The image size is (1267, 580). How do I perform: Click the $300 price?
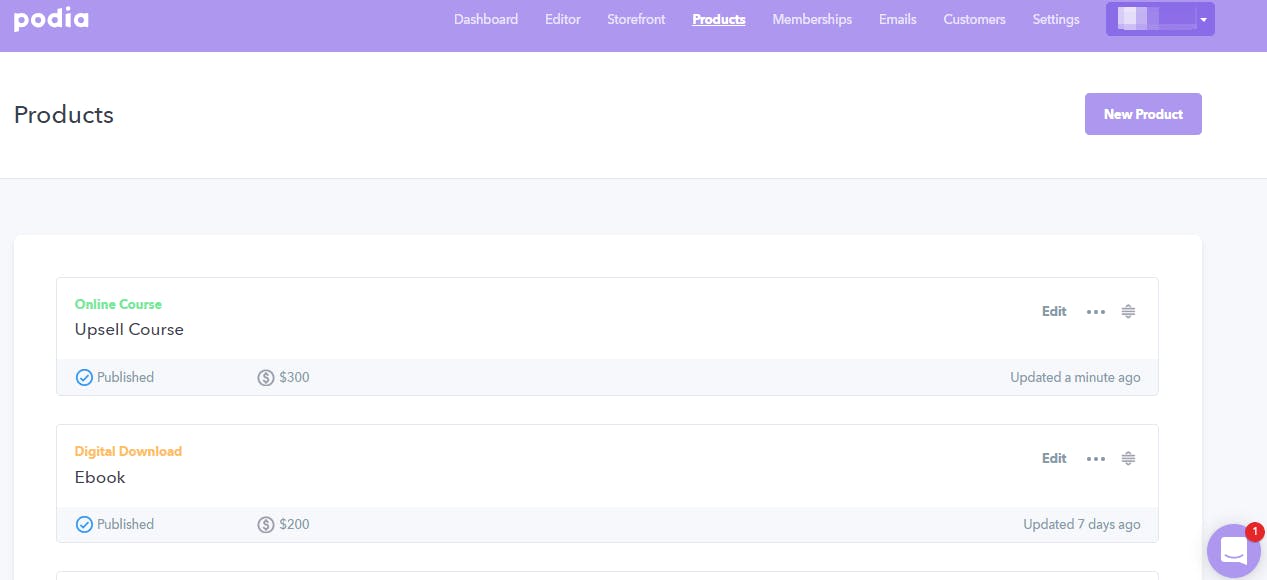[x=294, y=378]
